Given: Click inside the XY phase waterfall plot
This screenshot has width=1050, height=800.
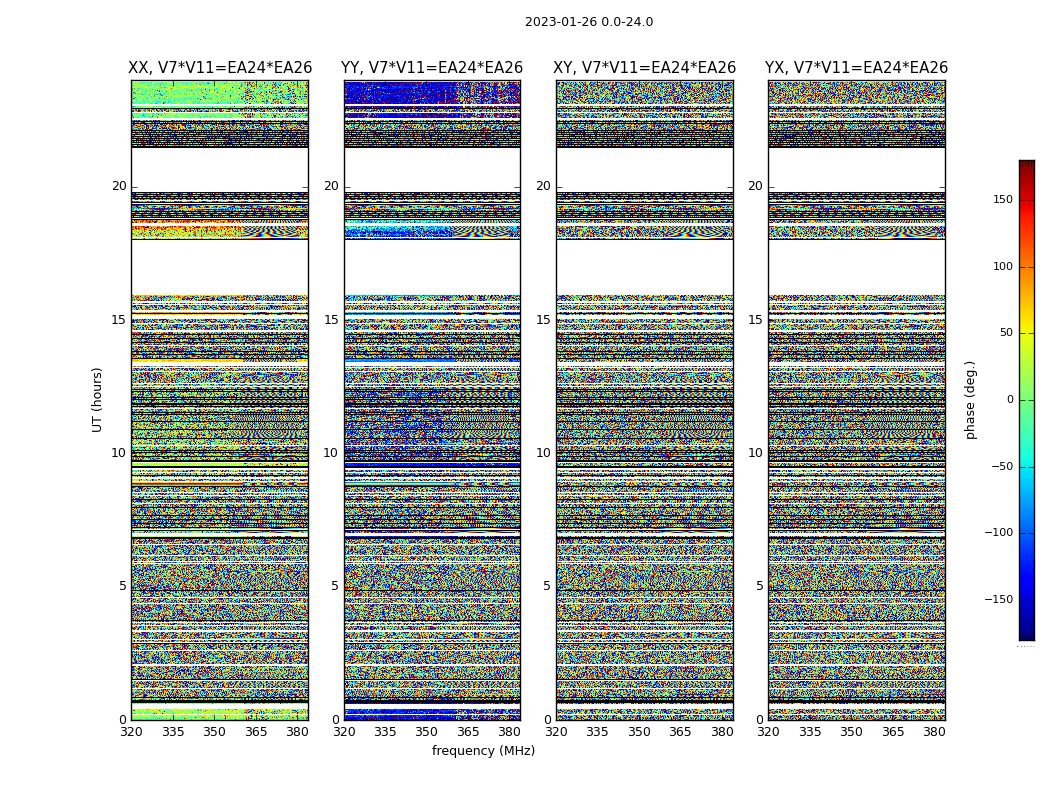Looking at the screenshot, I should 645,400.
